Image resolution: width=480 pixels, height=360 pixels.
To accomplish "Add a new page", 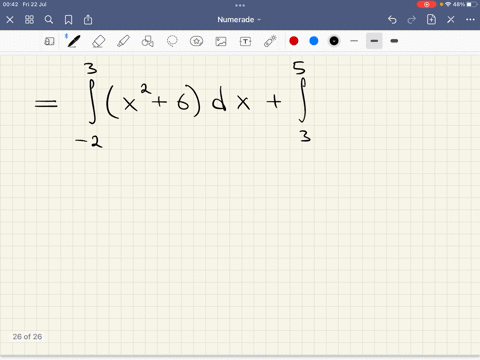I will 431,19.
